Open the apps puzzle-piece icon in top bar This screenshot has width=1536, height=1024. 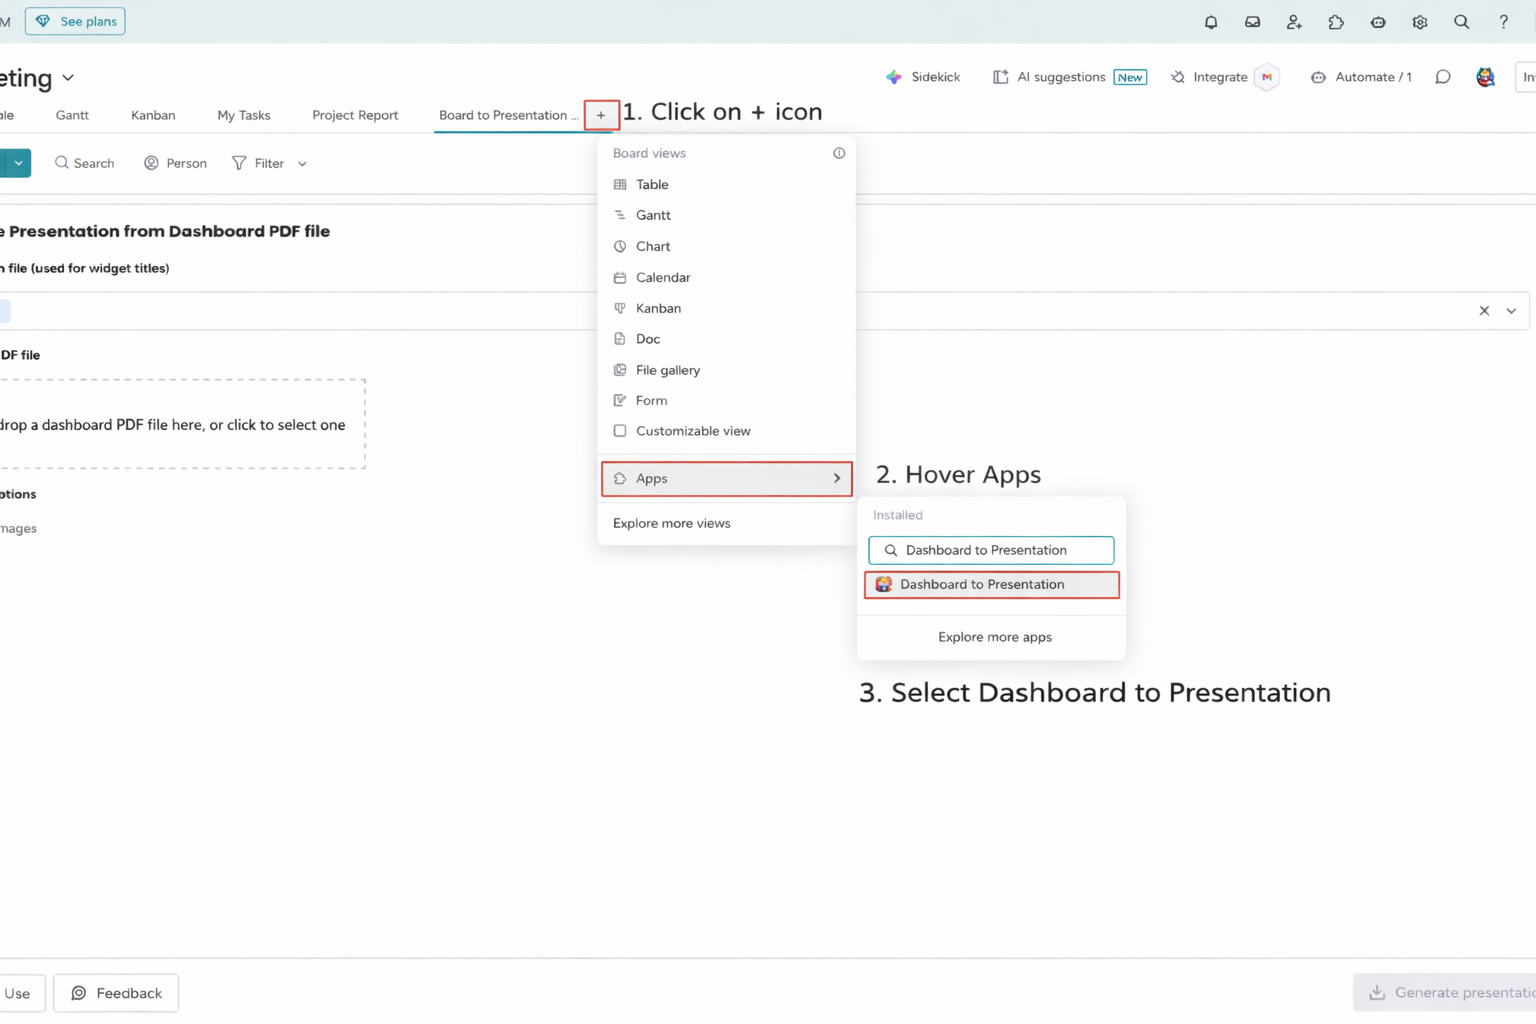(1336, 22)
